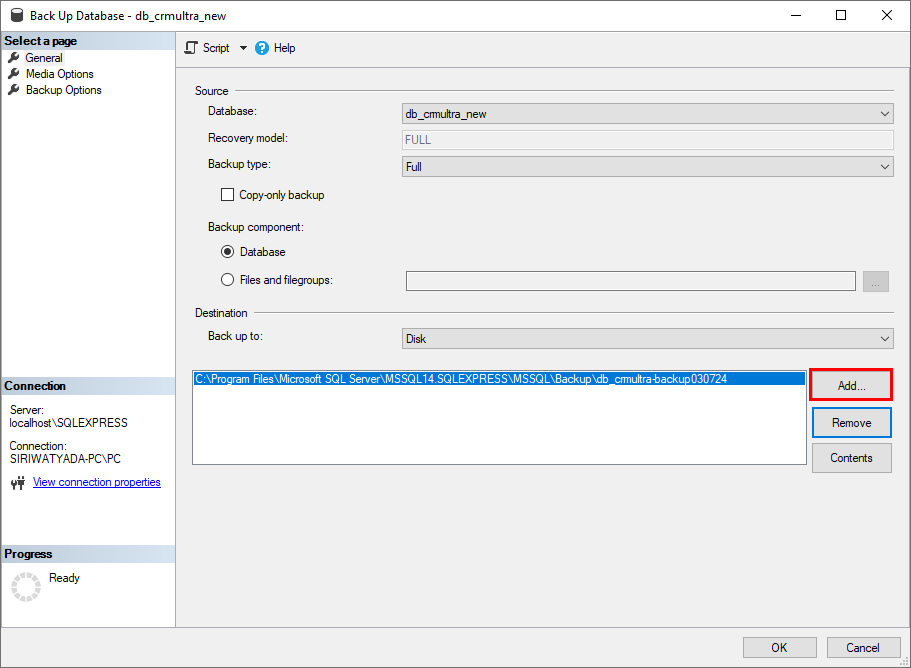The width and height of the screenshot is (911, 668).
Task: Click the Contents button
Action: 851,458
